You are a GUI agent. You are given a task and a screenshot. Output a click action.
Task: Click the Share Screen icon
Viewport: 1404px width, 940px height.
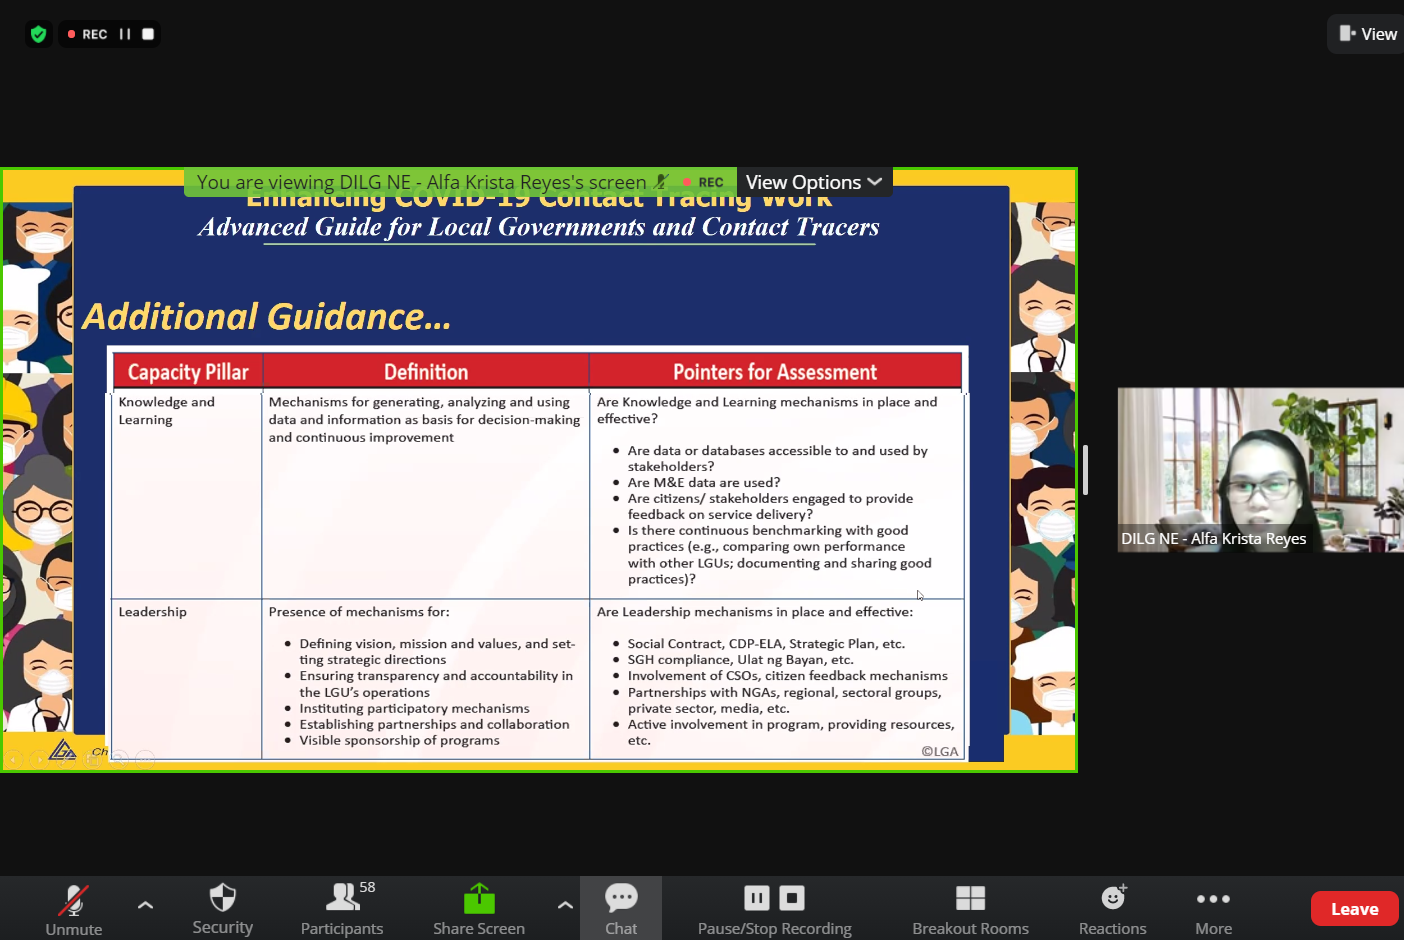(x=479, y=898)
